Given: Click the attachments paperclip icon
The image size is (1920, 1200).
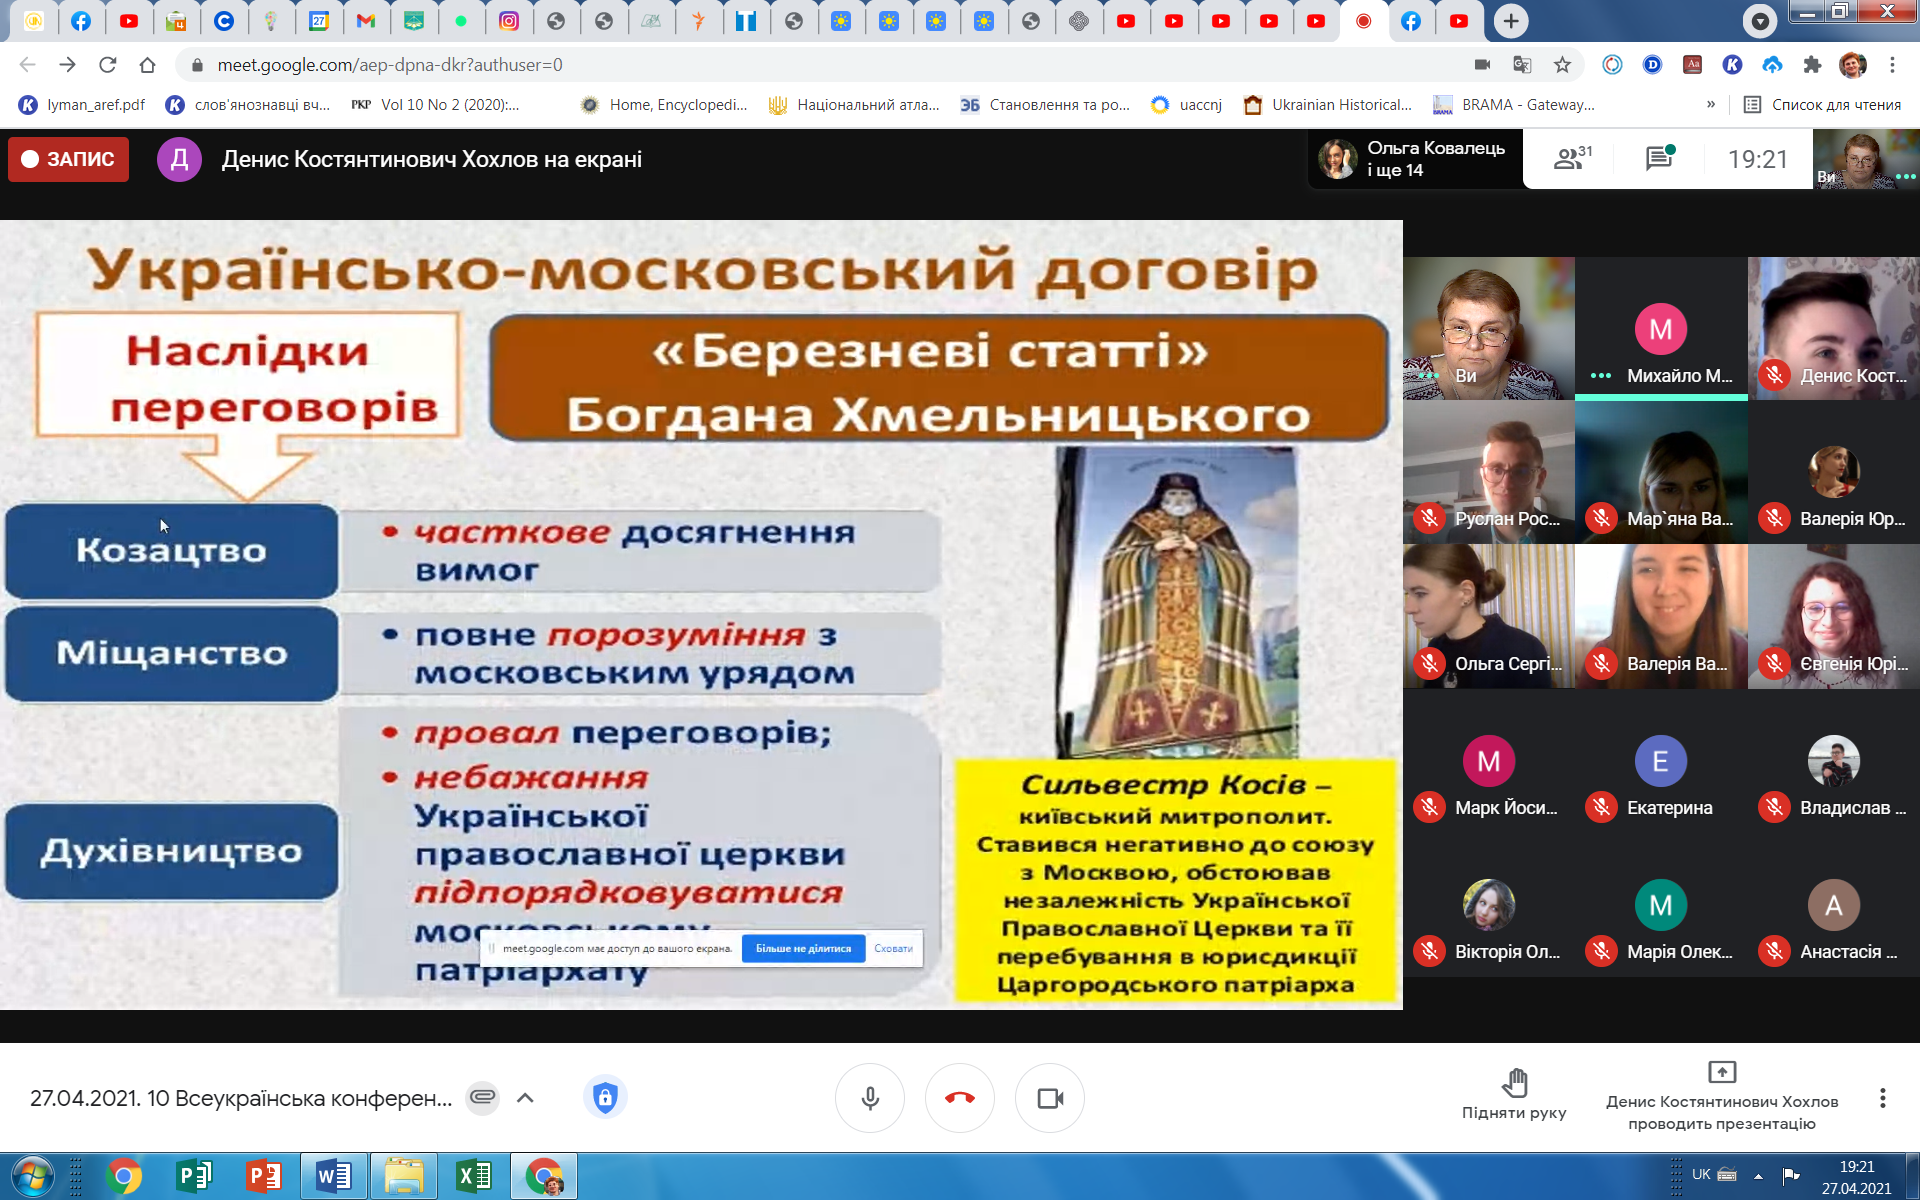Looking at the screenshot, I should click(482, 1098).
